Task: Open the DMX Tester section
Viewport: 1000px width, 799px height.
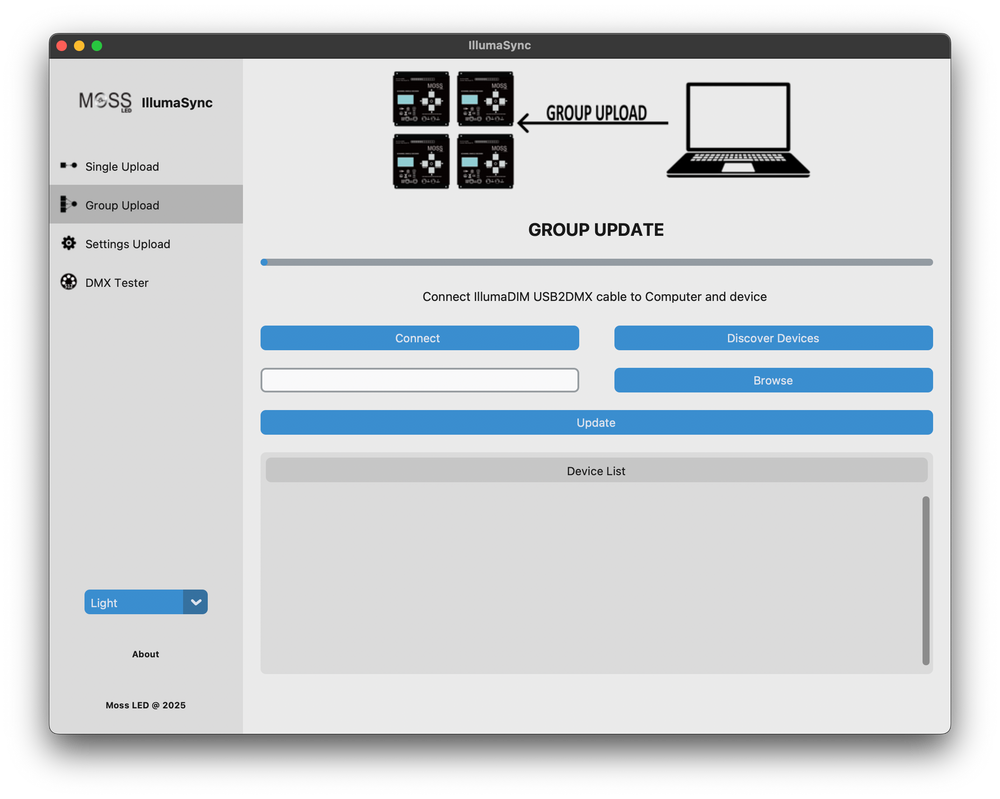Action: (x=117, y=282)
